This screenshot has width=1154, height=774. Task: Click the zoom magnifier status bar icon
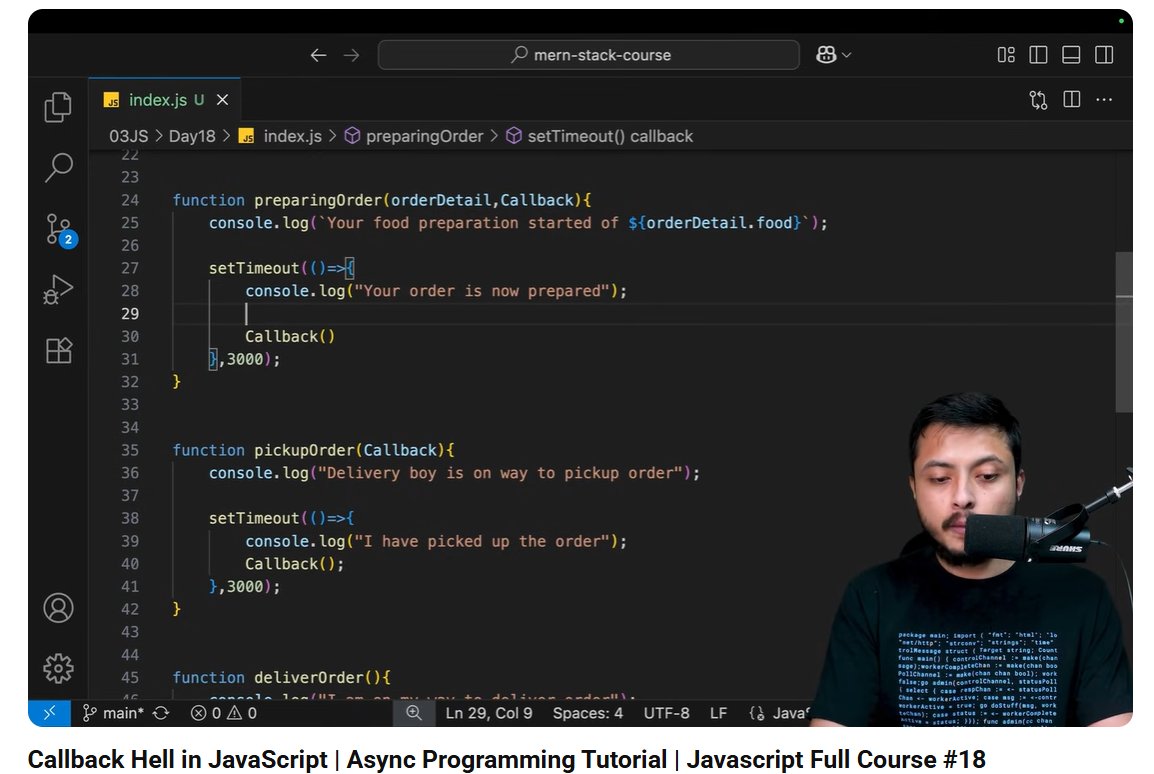click(x=414, y=713)
